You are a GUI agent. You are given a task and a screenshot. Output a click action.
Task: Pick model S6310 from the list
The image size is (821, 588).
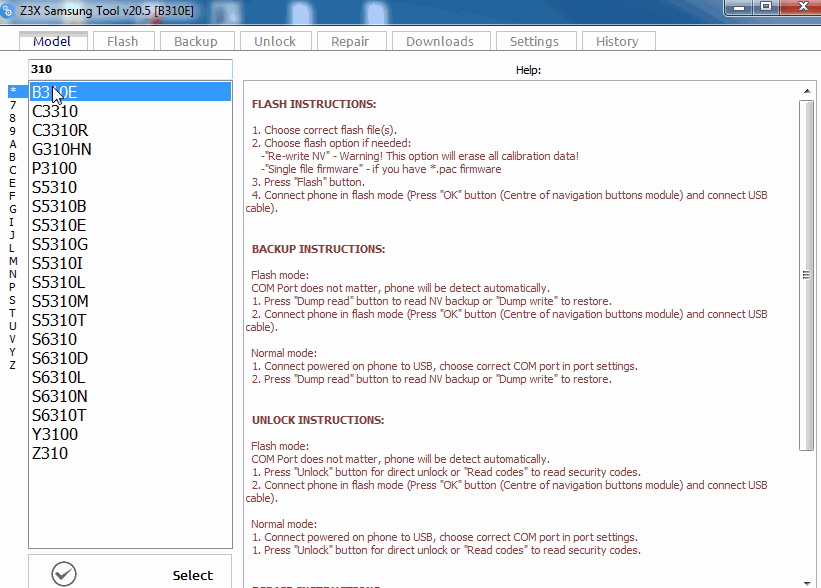click(130, 339)
